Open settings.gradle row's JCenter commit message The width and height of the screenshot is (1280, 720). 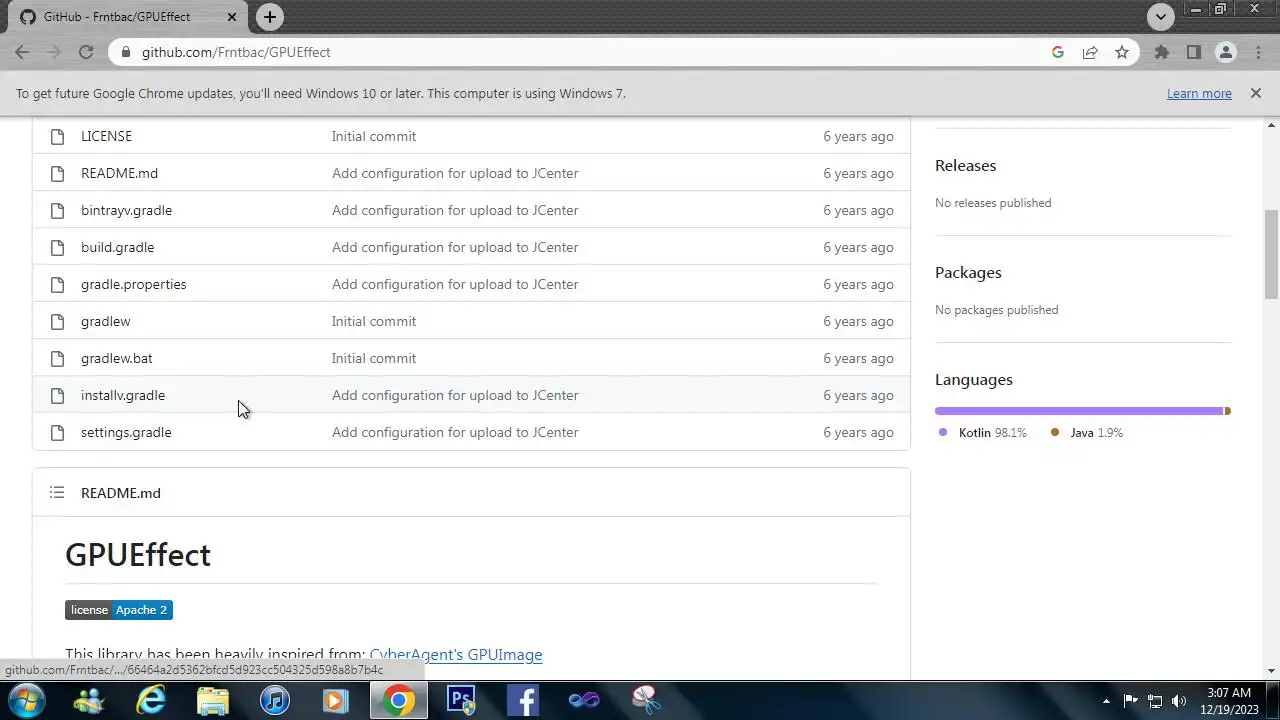tap(455, 432)
